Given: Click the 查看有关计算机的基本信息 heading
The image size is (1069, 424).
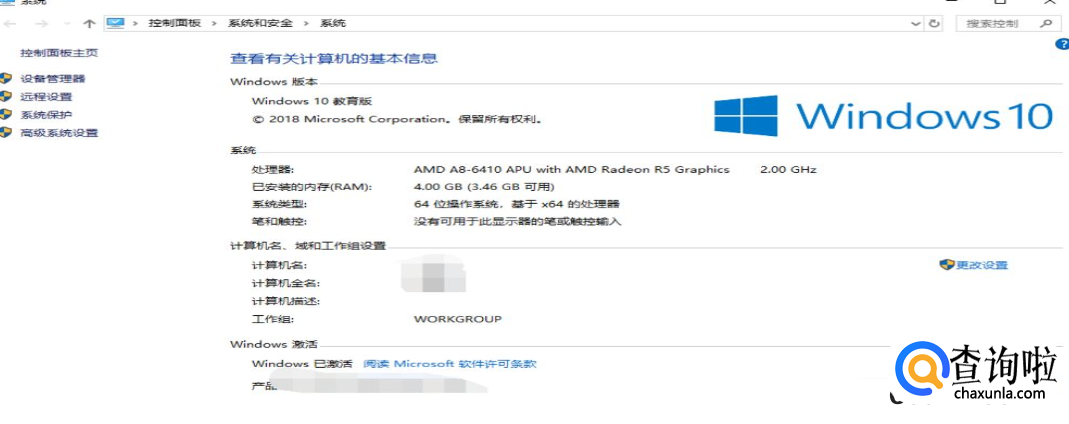Looking at the screenshot, I should coord(334,59).
